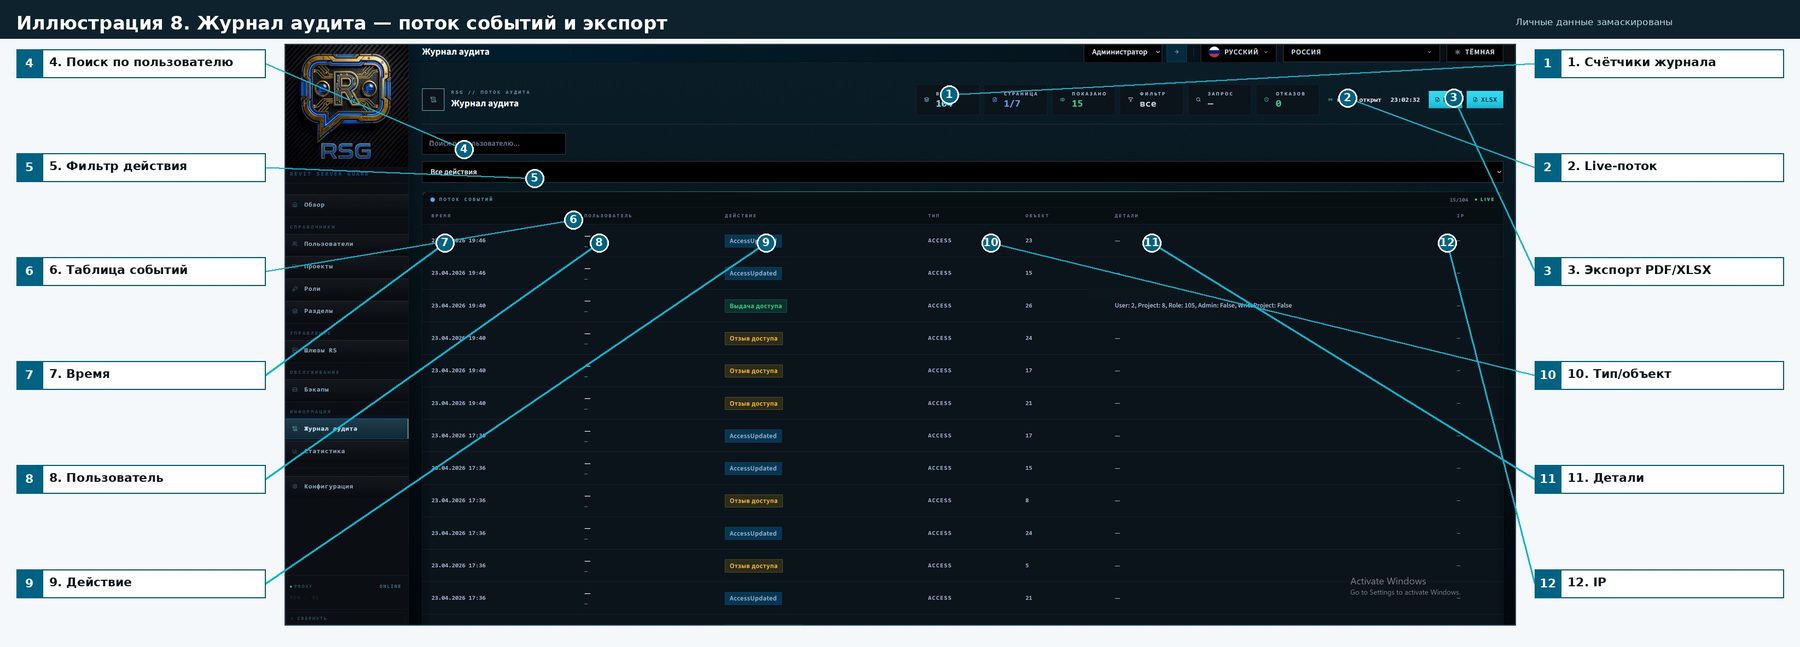The width and height of the screenshot is (1800, 647).
Task: Click the arrow icon next to Администратор
Action: pyautogui.click(x=1176, y=52)
